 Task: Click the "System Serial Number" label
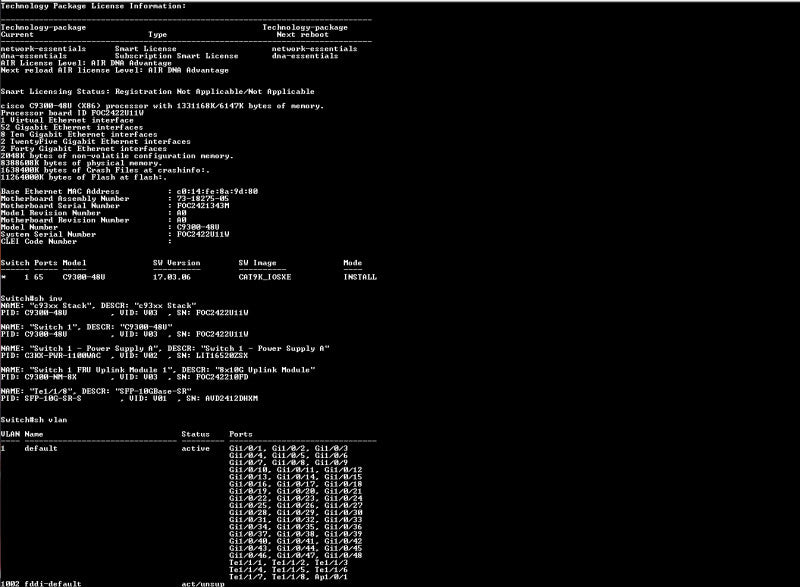coord(48,235)
